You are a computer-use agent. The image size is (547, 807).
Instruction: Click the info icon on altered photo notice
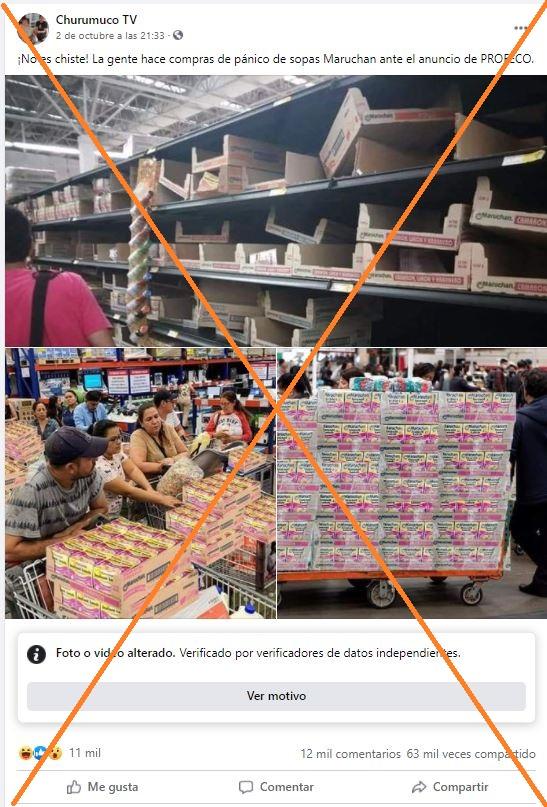pos(37,654)
